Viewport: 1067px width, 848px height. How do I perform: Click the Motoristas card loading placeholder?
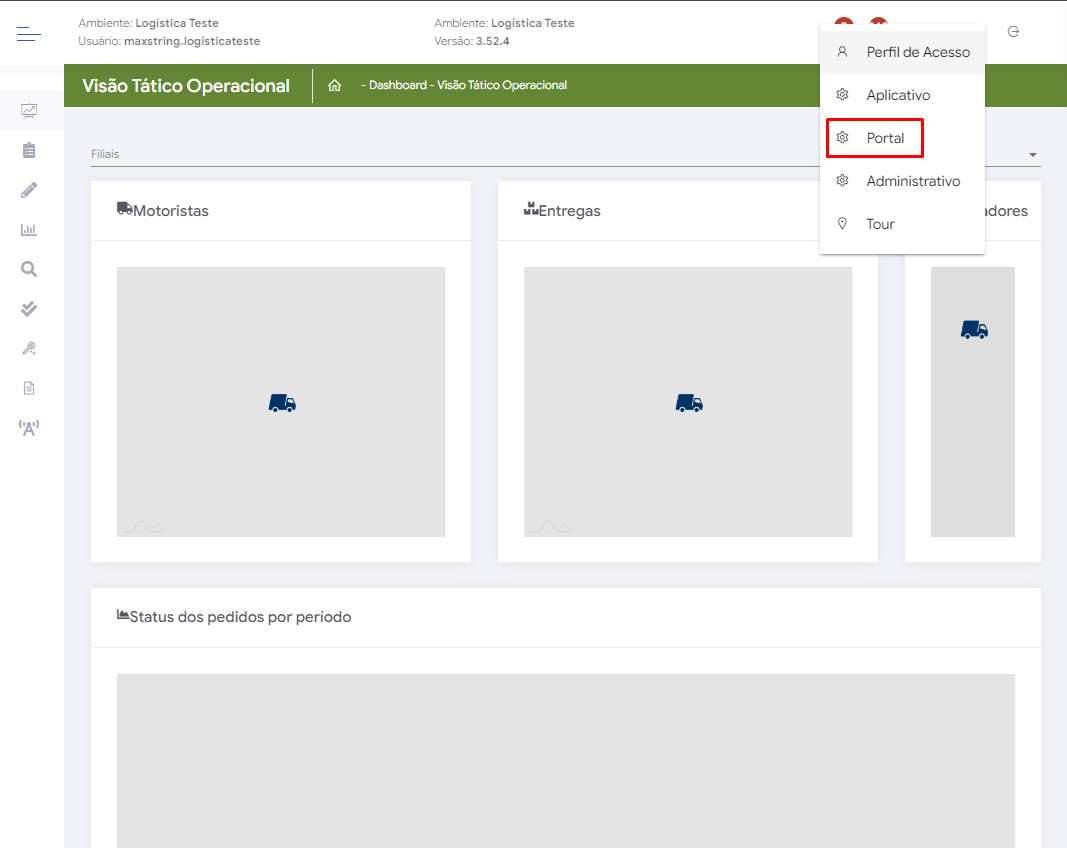point(281,402)
